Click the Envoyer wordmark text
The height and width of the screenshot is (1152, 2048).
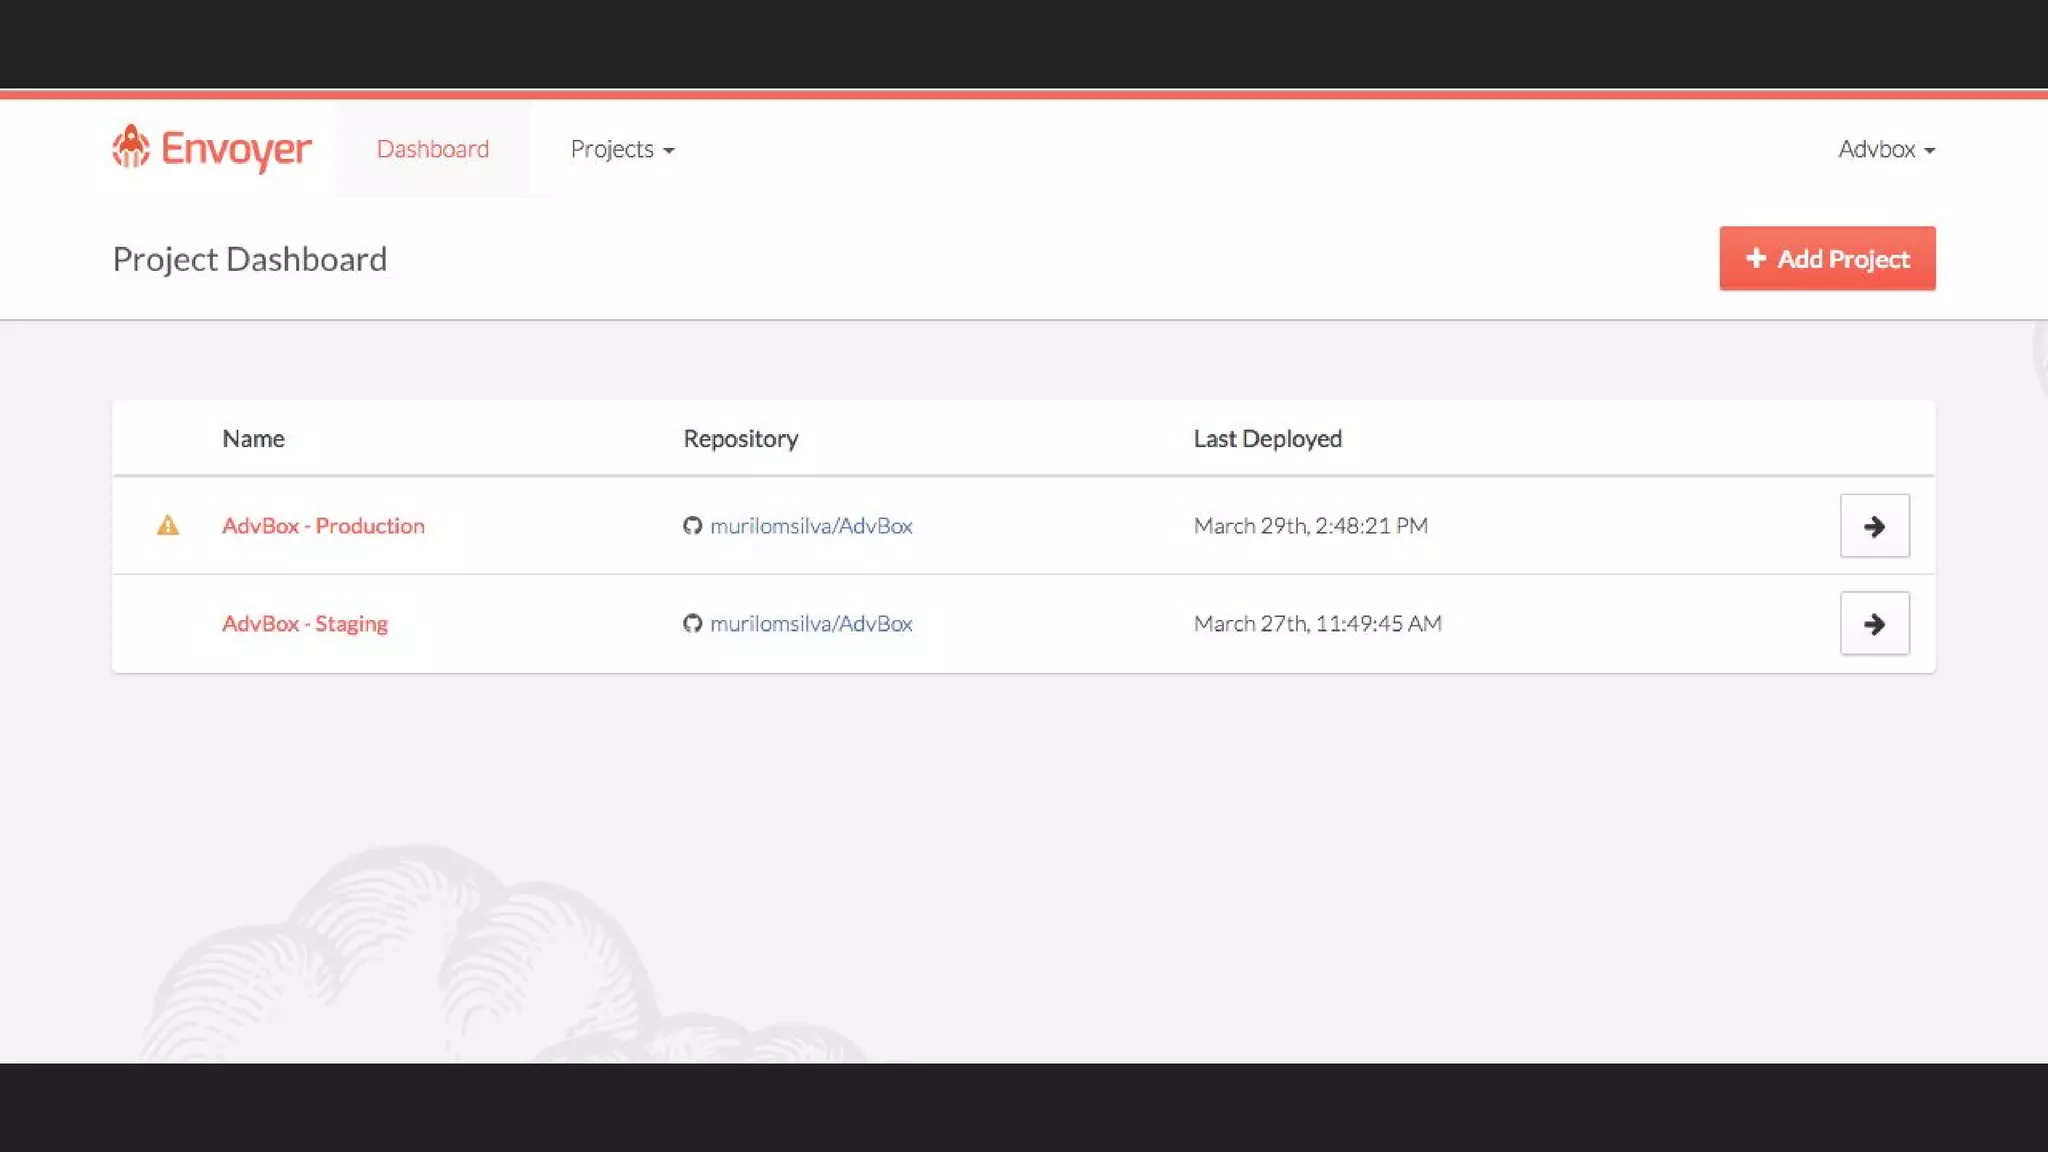[x=236, y=149]
